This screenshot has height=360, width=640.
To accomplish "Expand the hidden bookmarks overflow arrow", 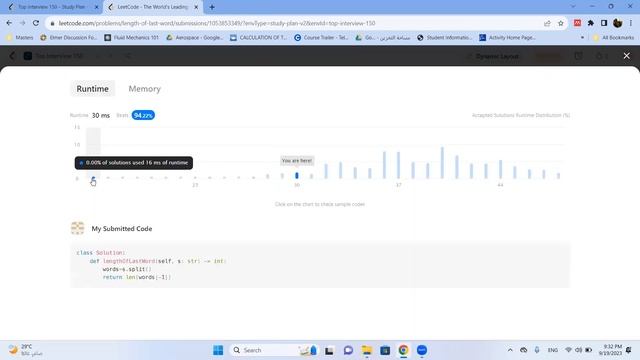I will click(x=582, y=38).
